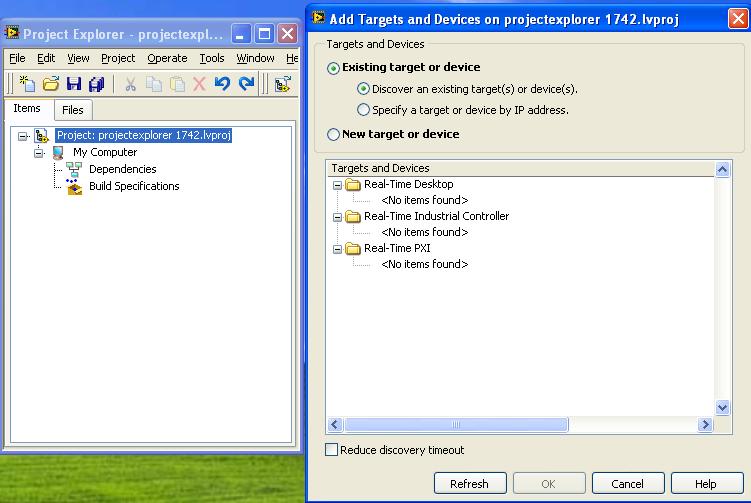
Task: Click the Cut scissors icon
Action: click(x=130, y=84)
